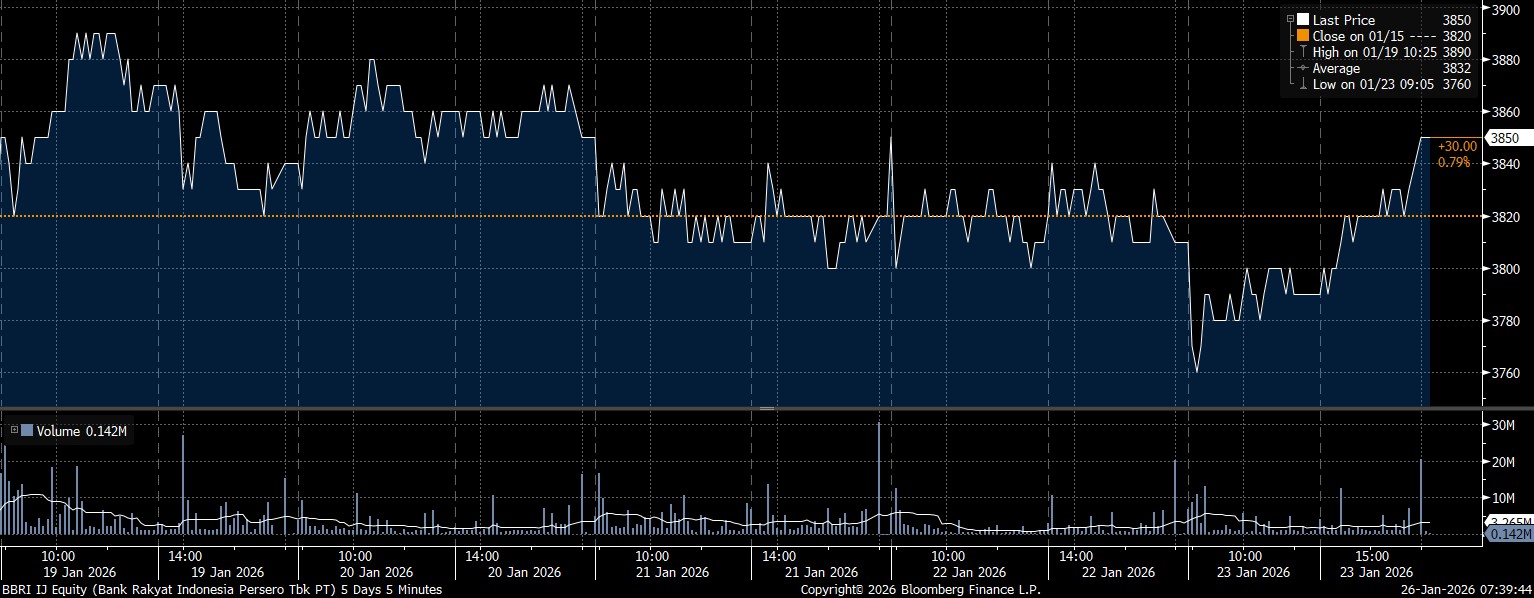Select the Average line marker icon
The width and height of the screenshot is (1534, 598).
(x=1302, y=69)
